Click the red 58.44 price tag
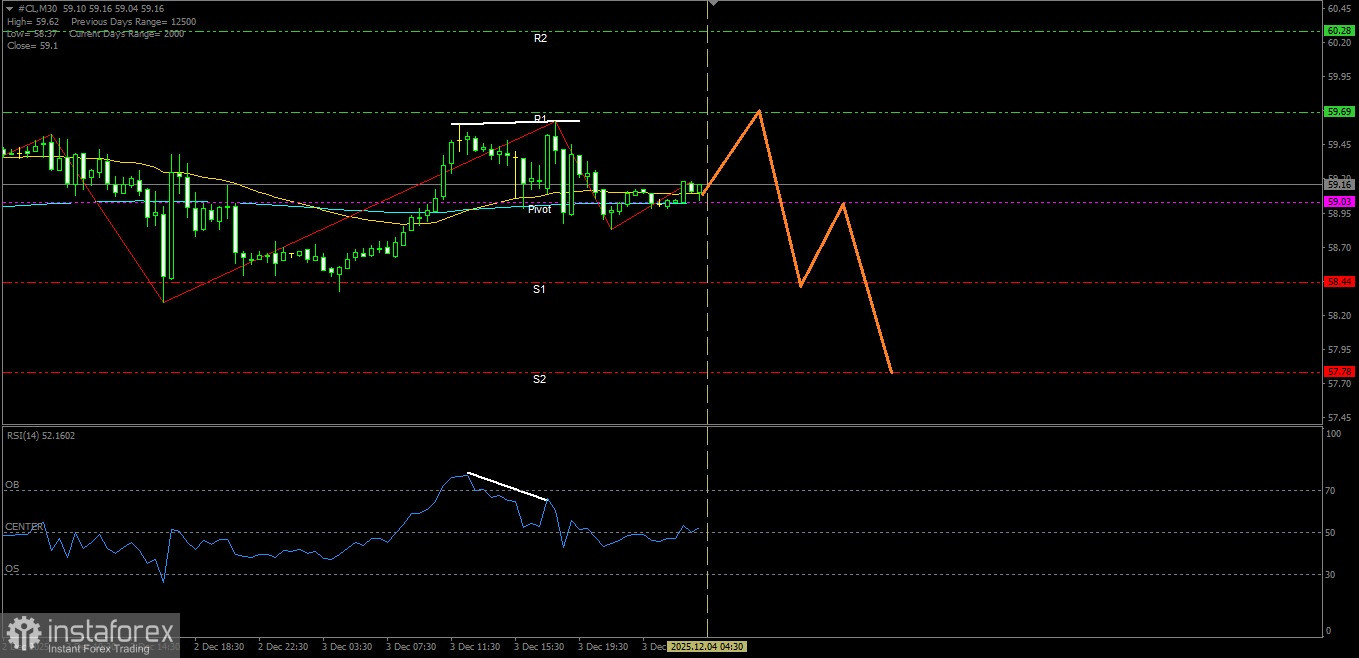 pos(1339,282)
